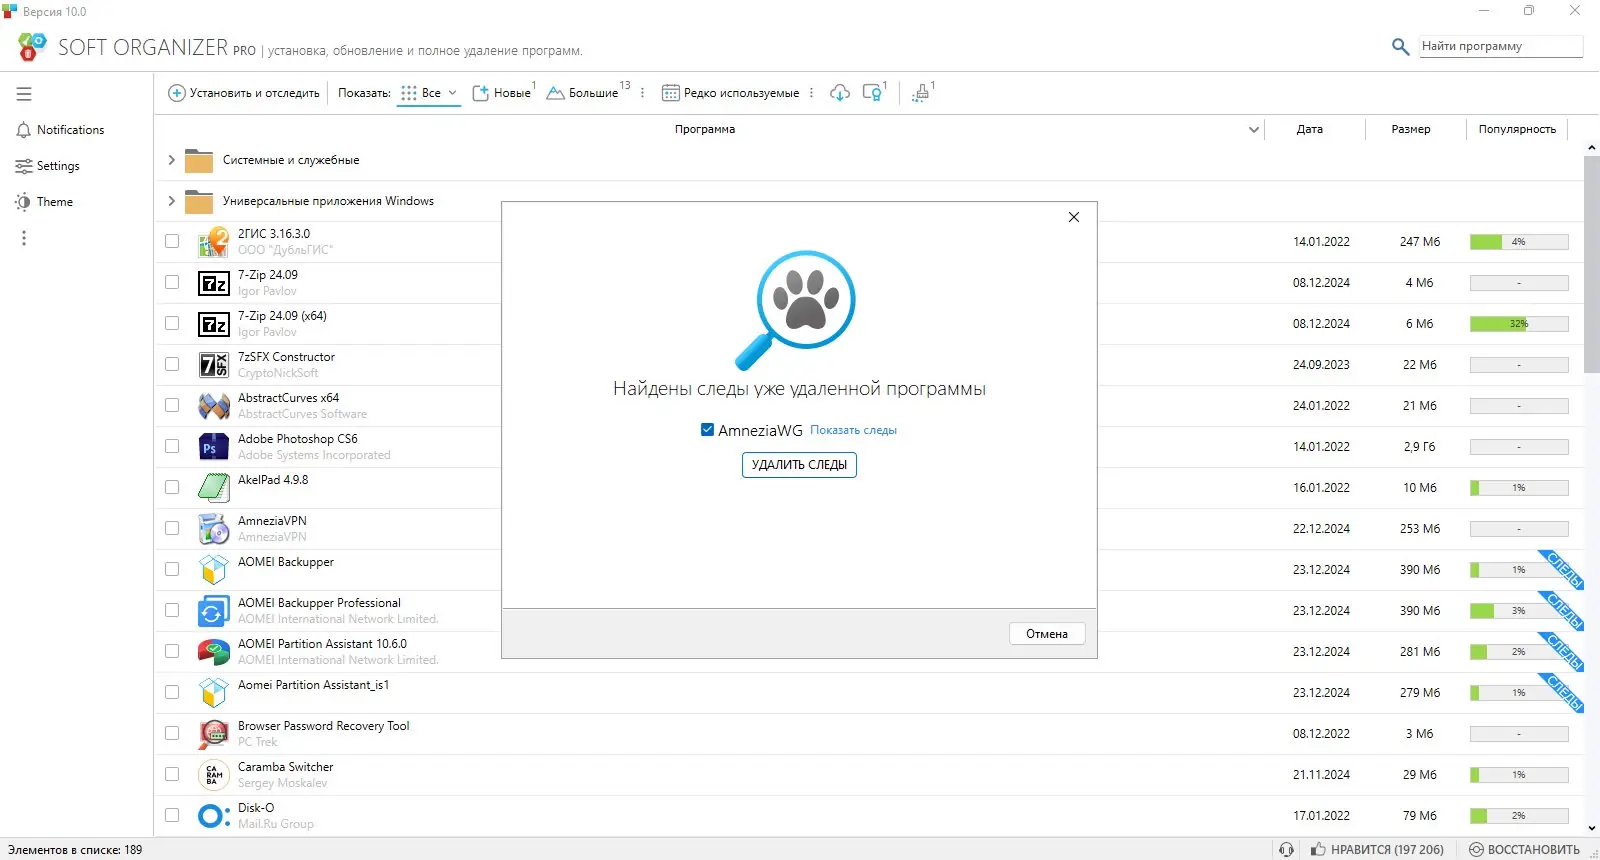Open the options dots after Редко используемые
The height and width of the screenshot is (860, 1600).
coord(811,93)
